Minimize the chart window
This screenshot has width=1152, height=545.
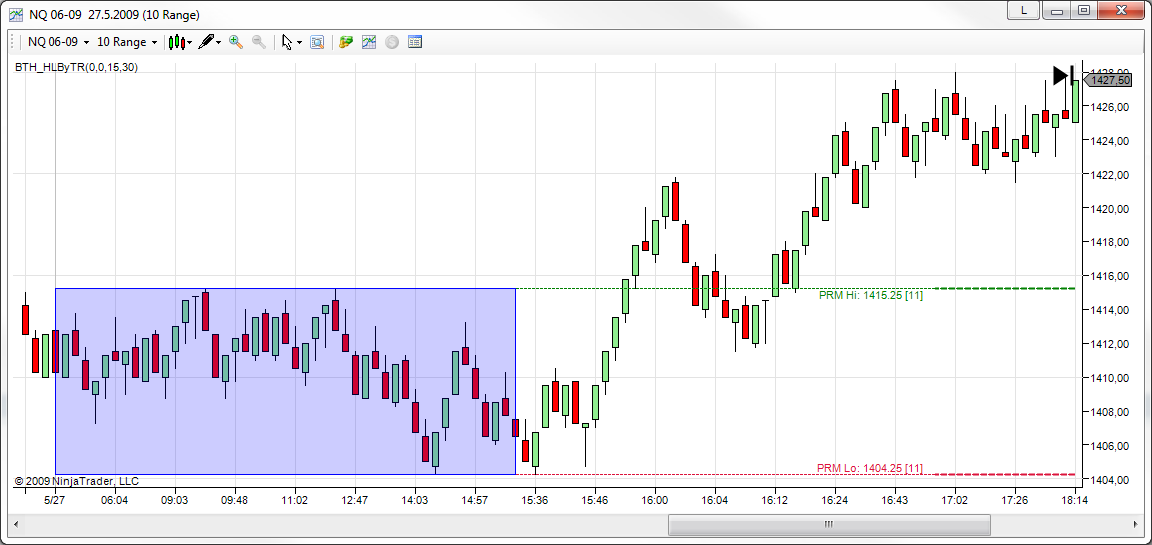point(1057,10)
